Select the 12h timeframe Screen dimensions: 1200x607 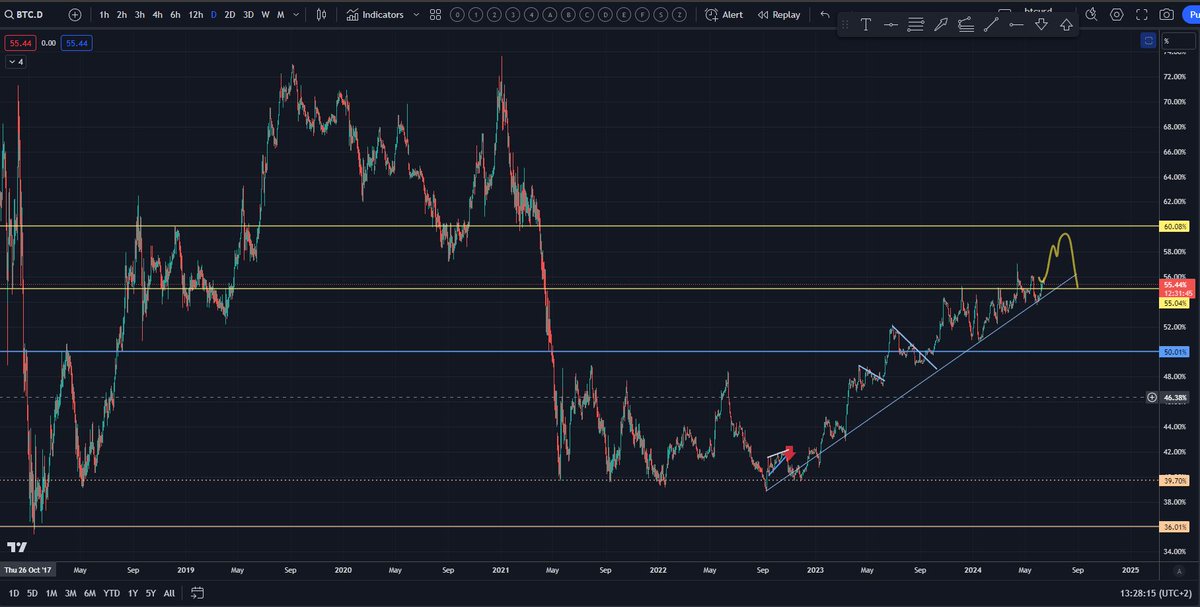pyautogui.click(x=196, y=15)
